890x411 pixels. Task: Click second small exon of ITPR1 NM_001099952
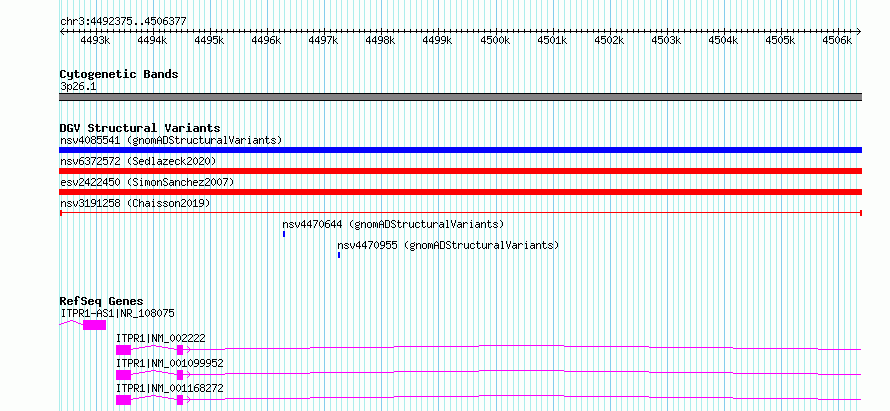[x=180, y=375]
